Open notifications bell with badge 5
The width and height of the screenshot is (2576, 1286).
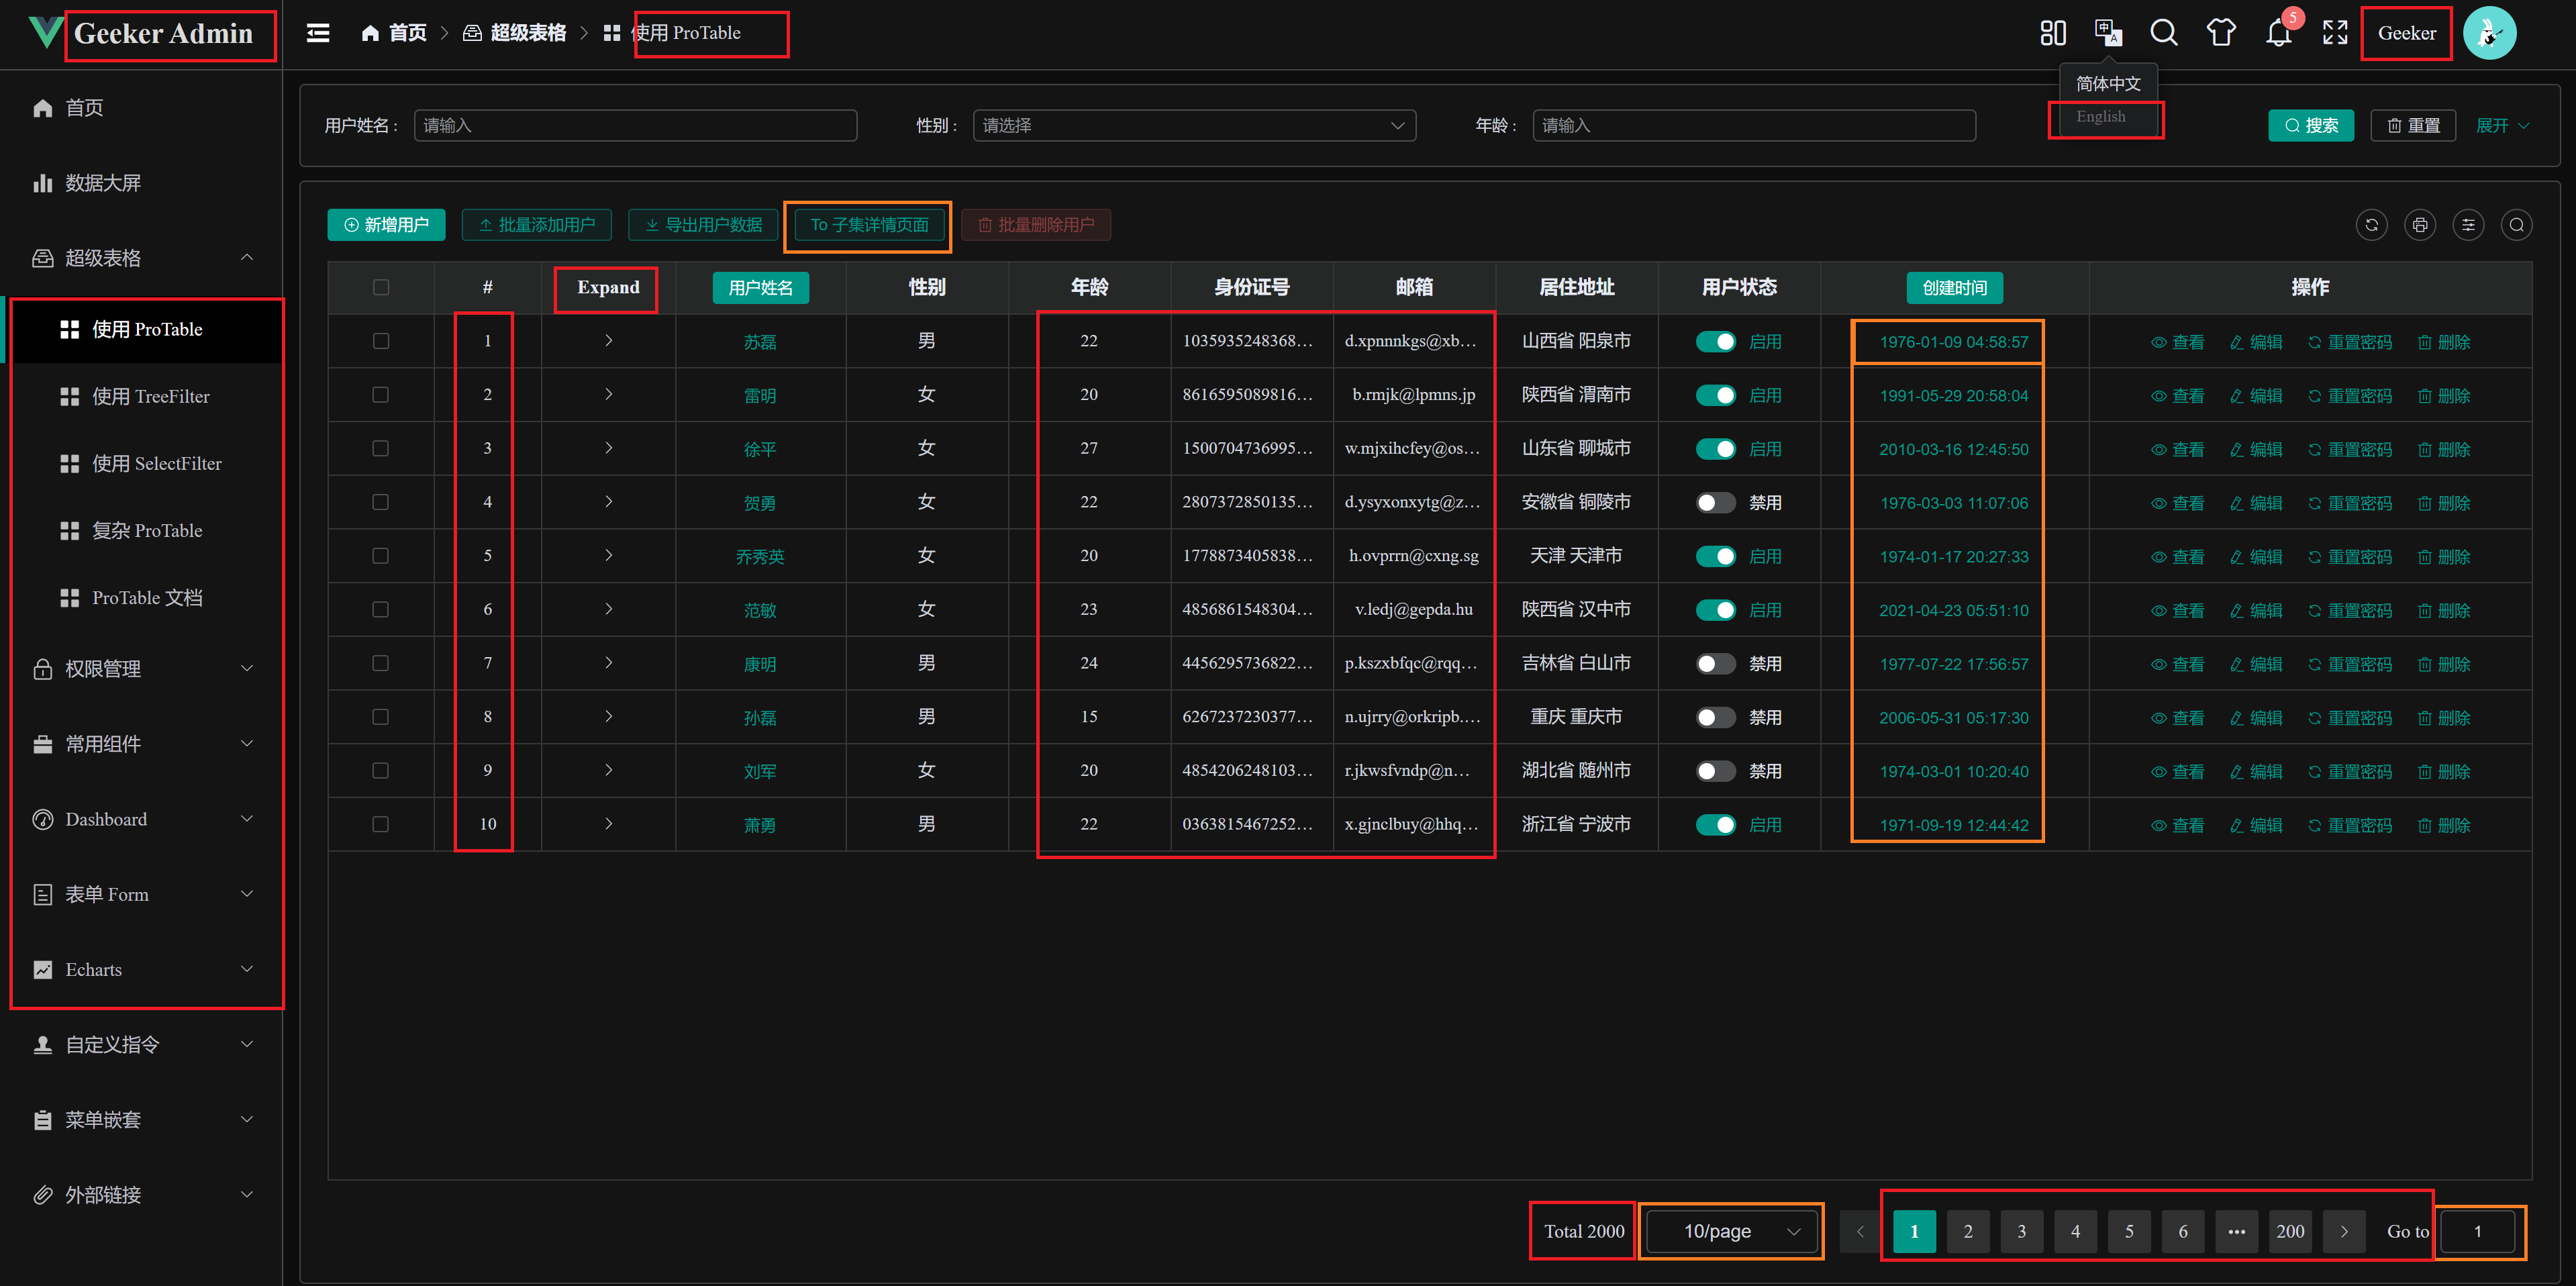click(2279, 33)
